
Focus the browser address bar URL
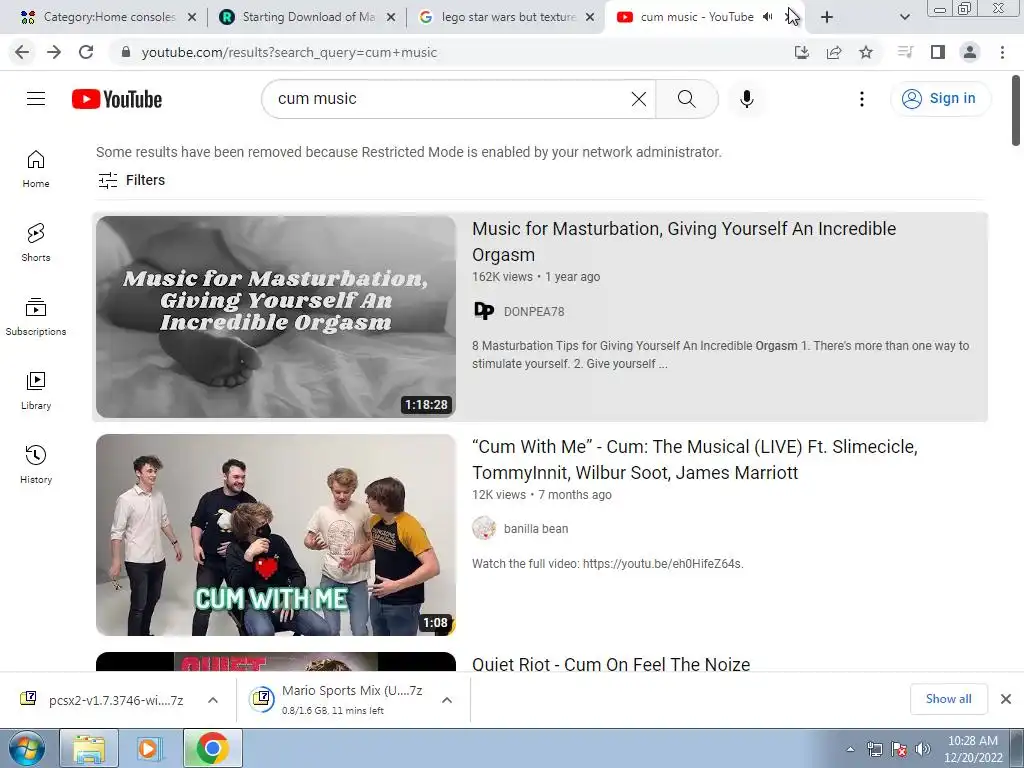click(289, 52)
